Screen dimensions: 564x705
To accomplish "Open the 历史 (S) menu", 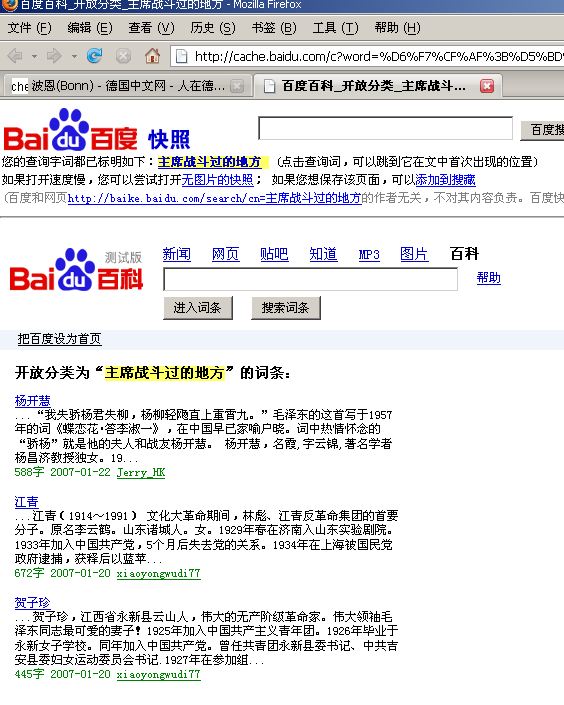I will click(212, 28).
